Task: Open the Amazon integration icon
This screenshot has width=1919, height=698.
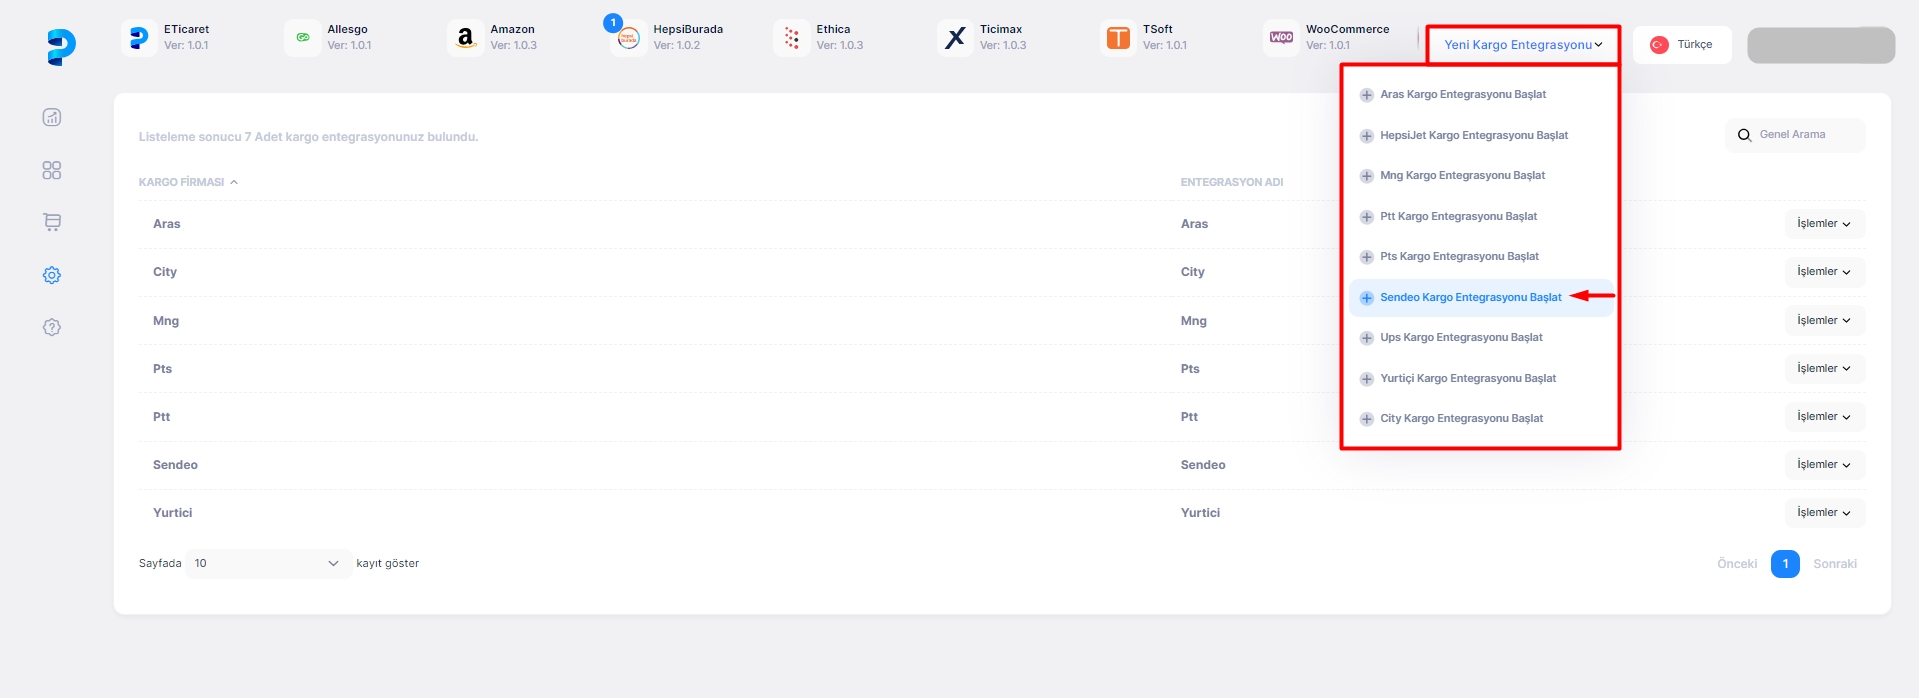Action: click(465, 38)
